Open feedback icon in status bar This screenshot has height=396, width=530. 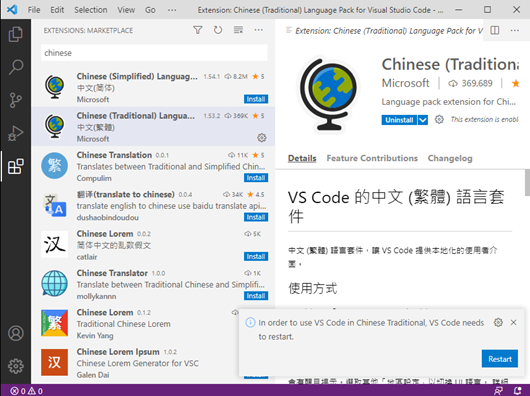point(498,391)
